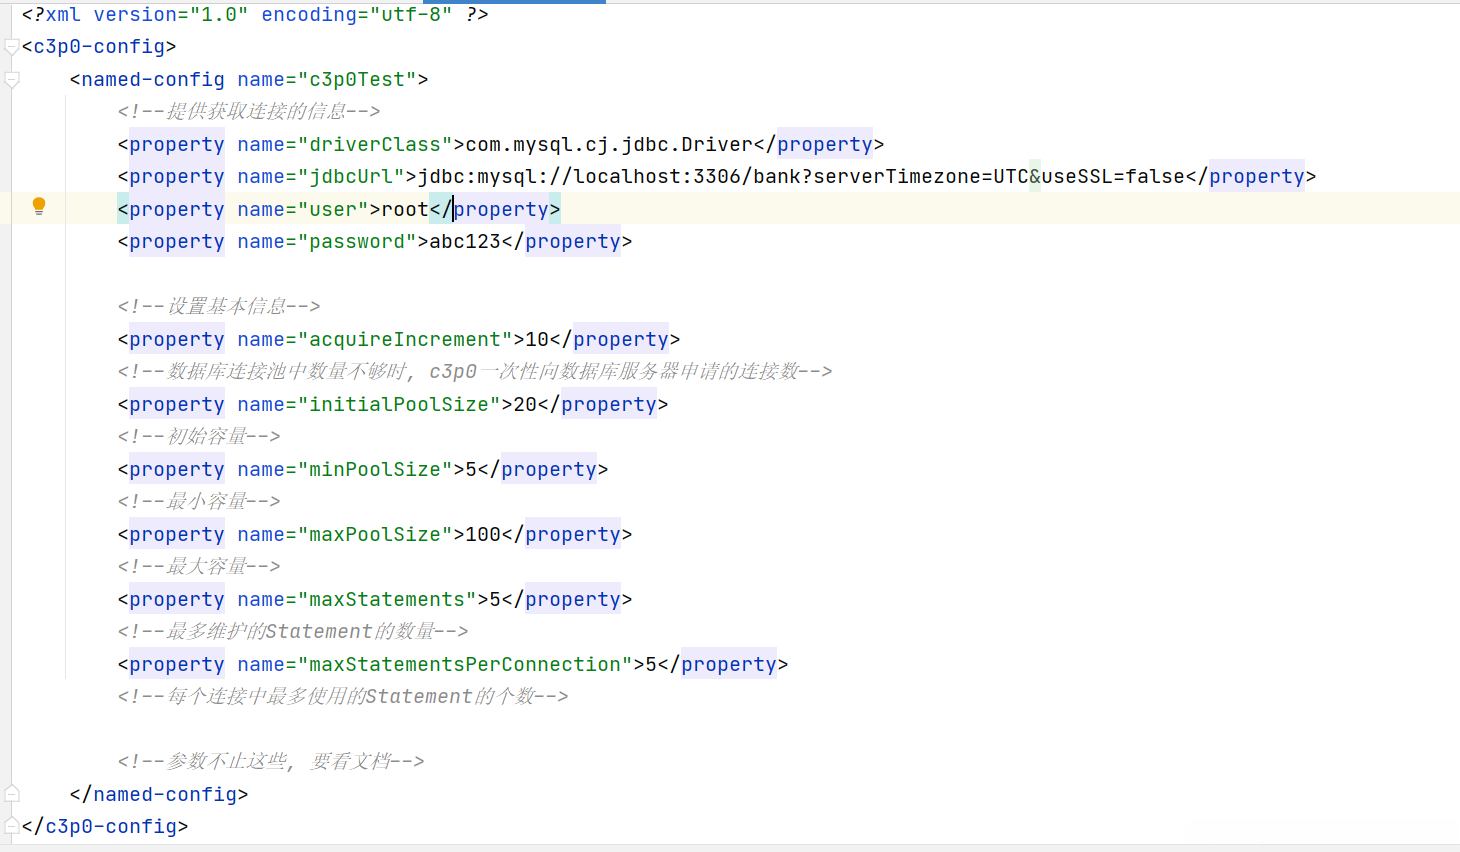Click the "c3p0Test" name attribute value
Viewport: 1460px width, 852px height.
click(357, 80)
